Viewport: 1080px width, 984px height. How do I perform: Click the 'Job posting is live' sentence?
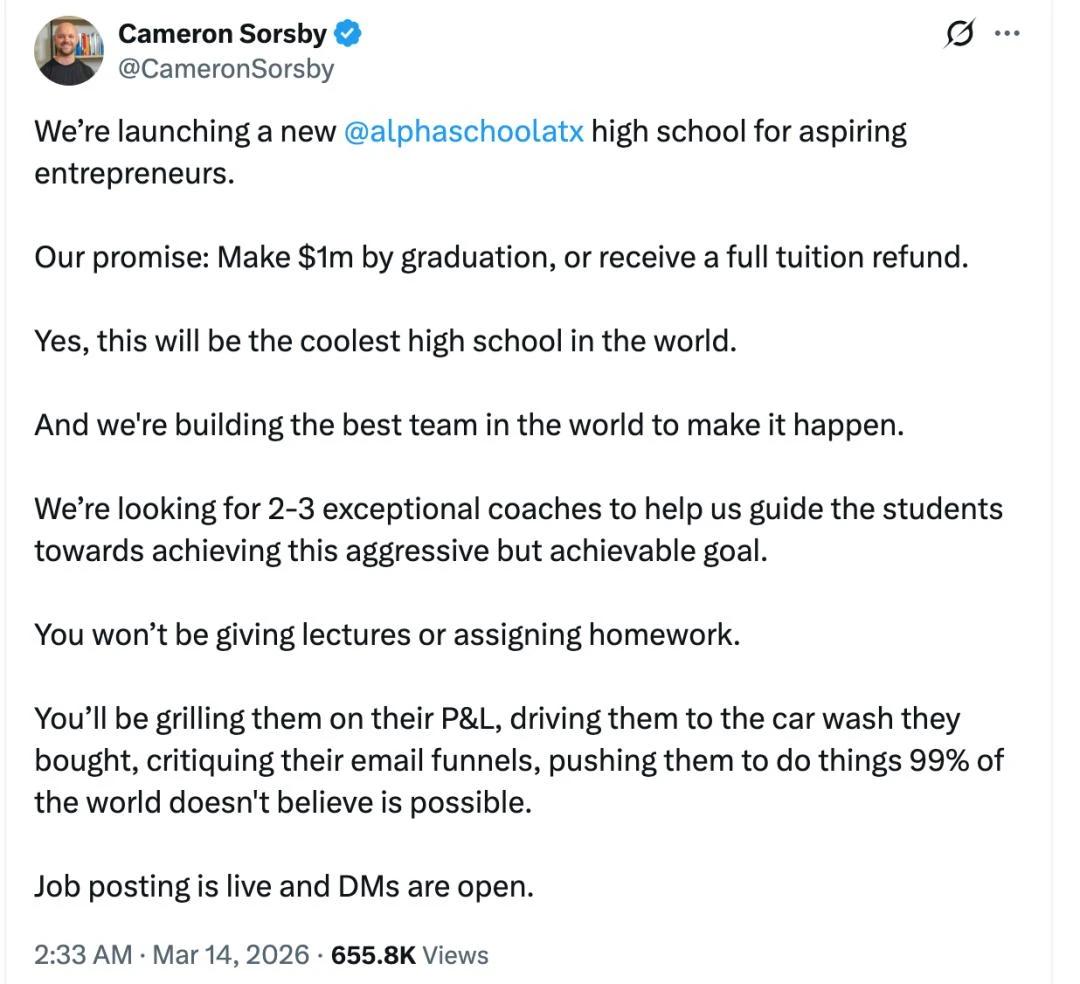pyautogui.click(x=283, y=886)
